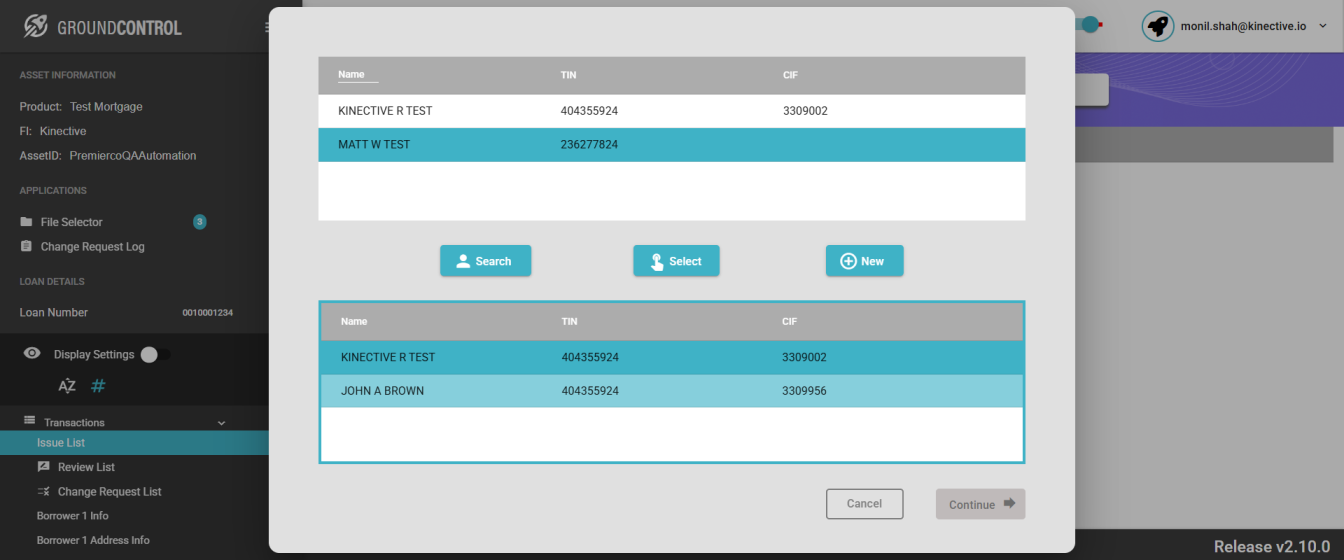Click the Transactions list icon

point(30,421)
